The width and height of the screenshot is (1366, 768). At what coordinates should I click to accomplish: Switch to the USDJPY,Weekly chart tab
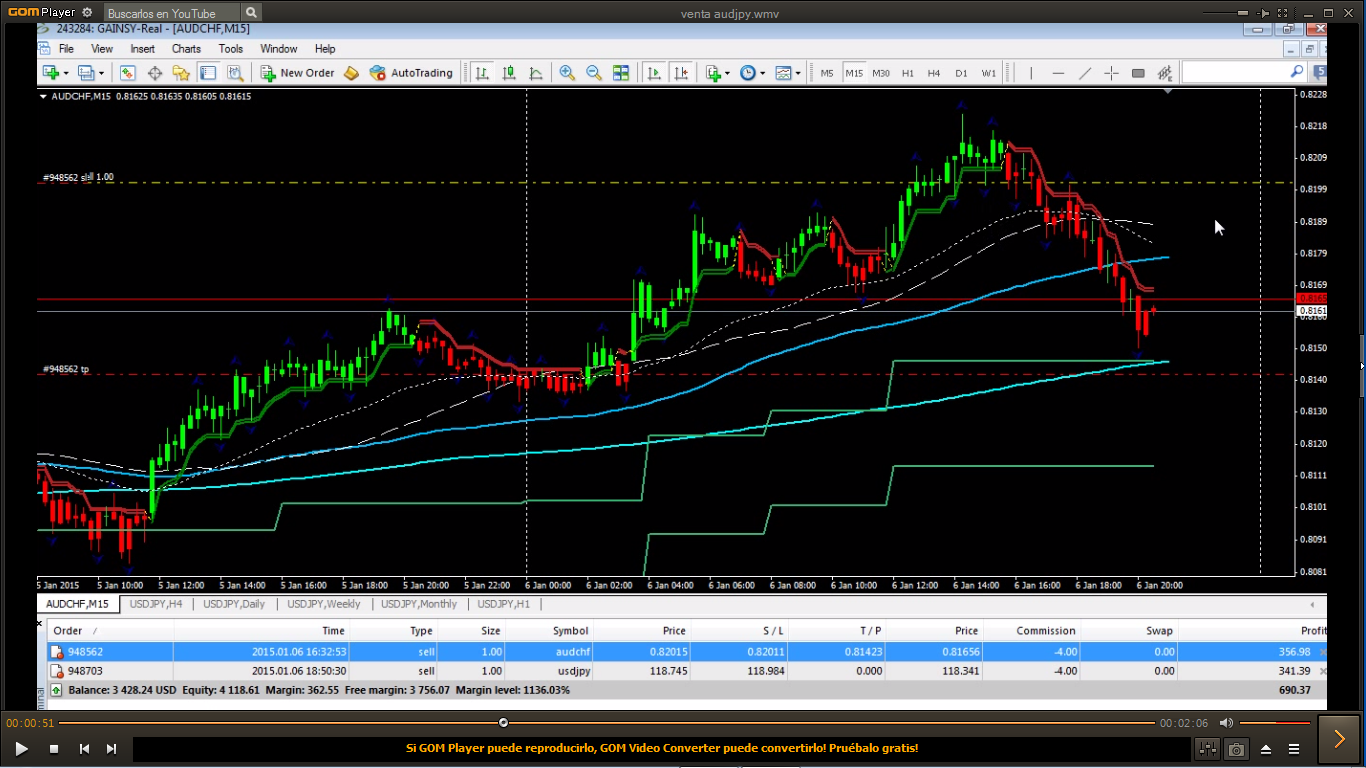point(323,604)
